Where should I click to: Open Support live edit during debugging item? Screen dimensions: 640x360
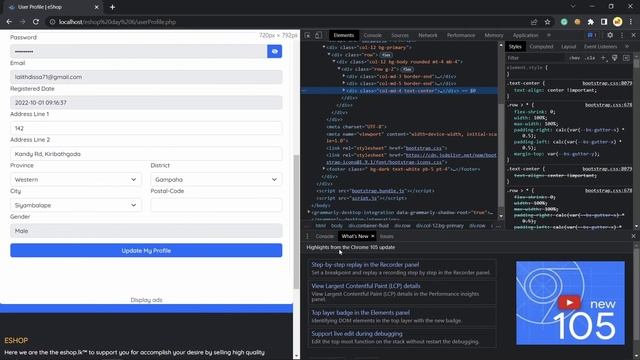coord(357,334)
